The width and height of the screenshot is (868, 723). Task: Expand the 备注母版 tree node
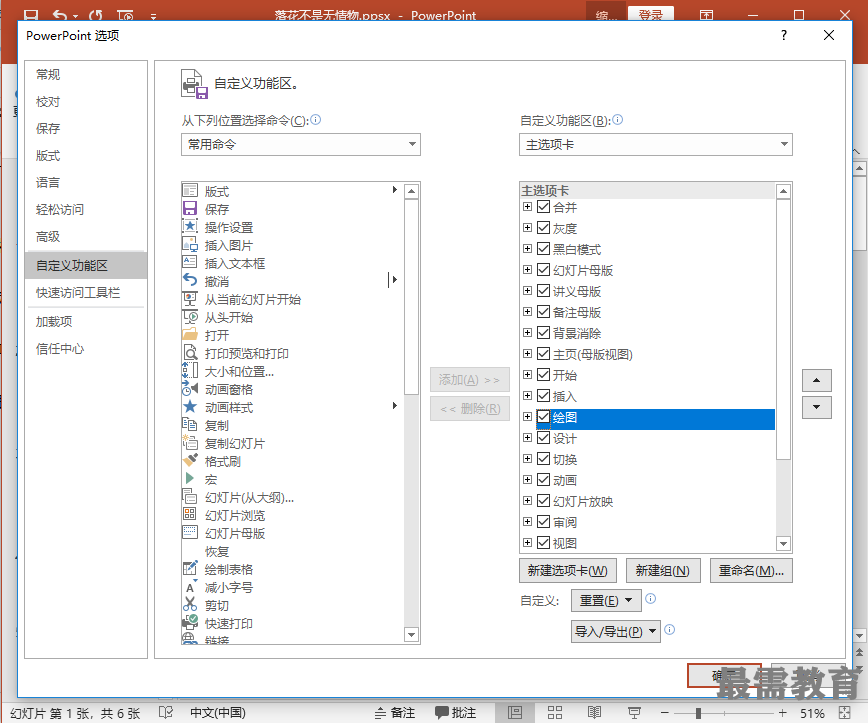point(528,312)
